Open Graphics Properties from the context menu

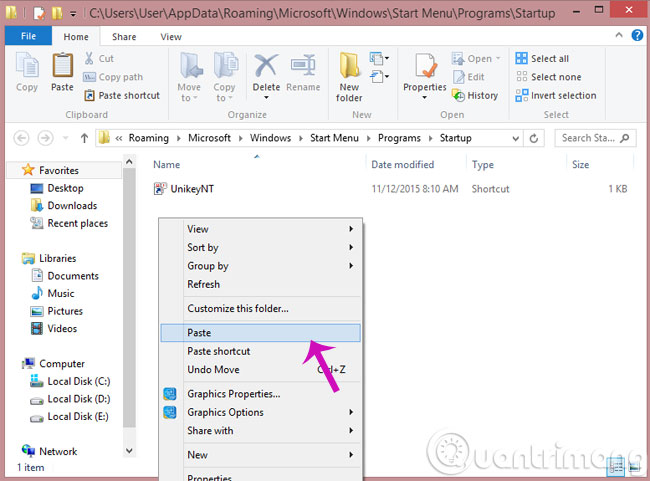[260, 394]
